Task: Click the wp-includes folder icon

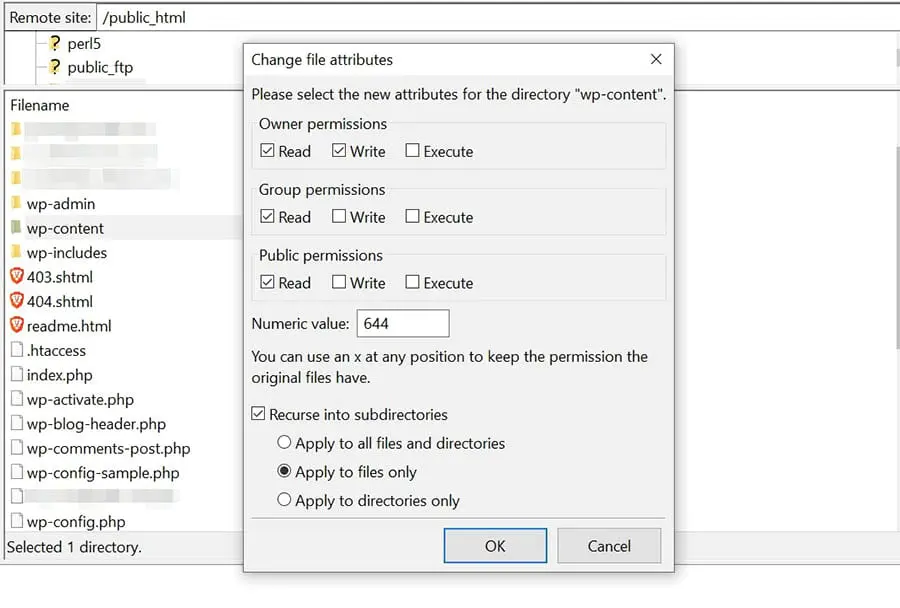Action: click(x=16, y=253)
